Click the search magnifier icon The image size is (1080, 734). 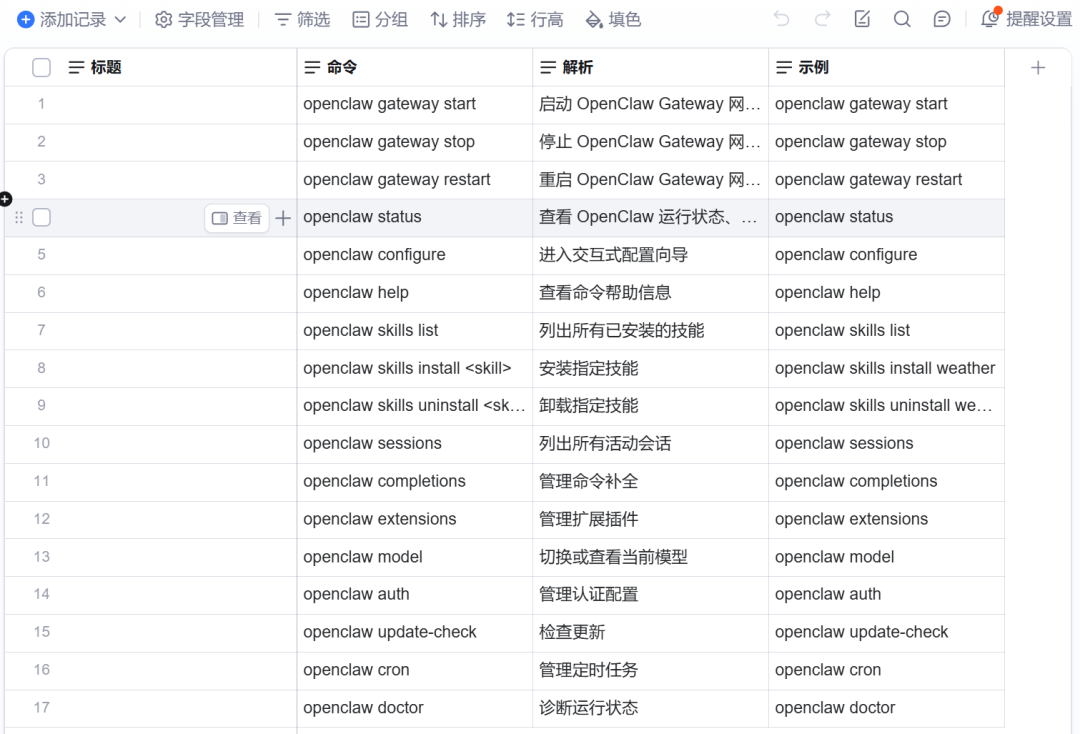[902, 19]
